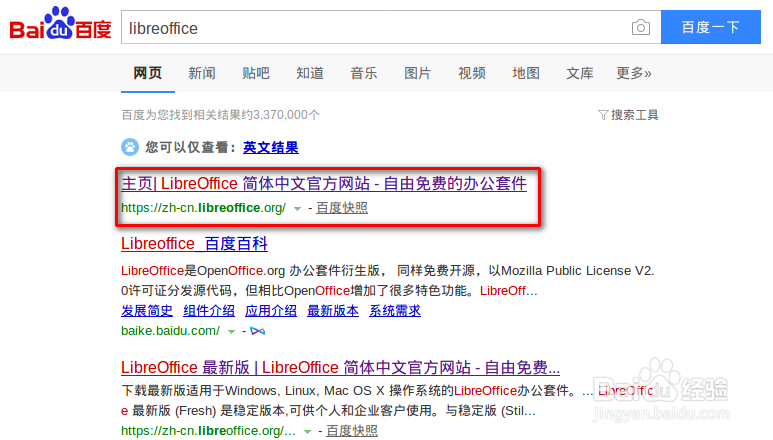This screenshot has width=773, height=440.
Task: Open 百度快照 of the third result
Action: point(351,431)
